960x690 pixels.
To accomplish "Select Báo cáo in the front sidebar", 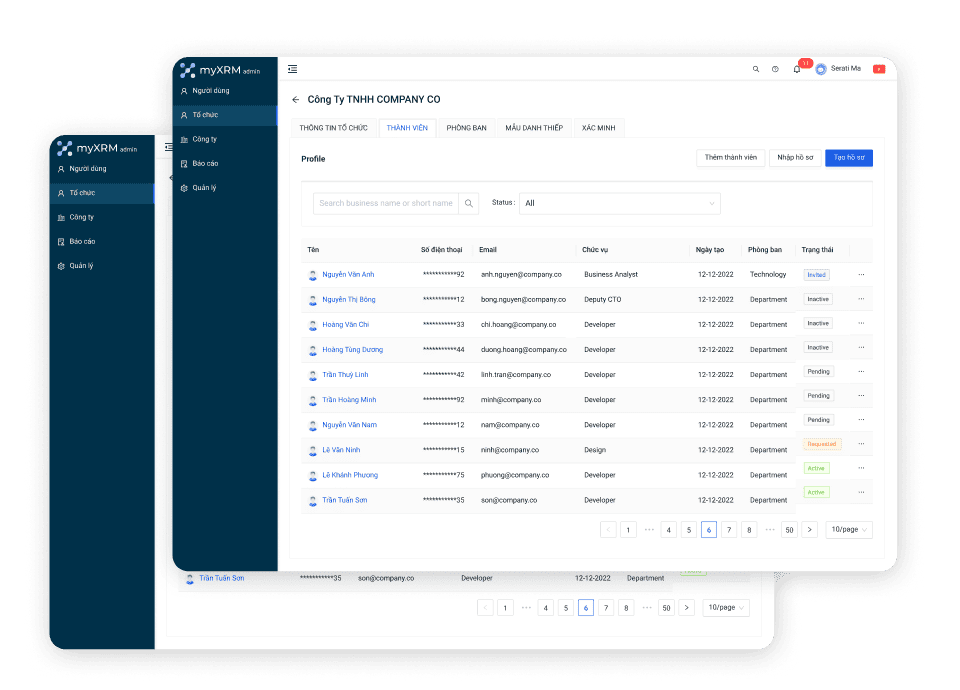I will click(205, 163).
